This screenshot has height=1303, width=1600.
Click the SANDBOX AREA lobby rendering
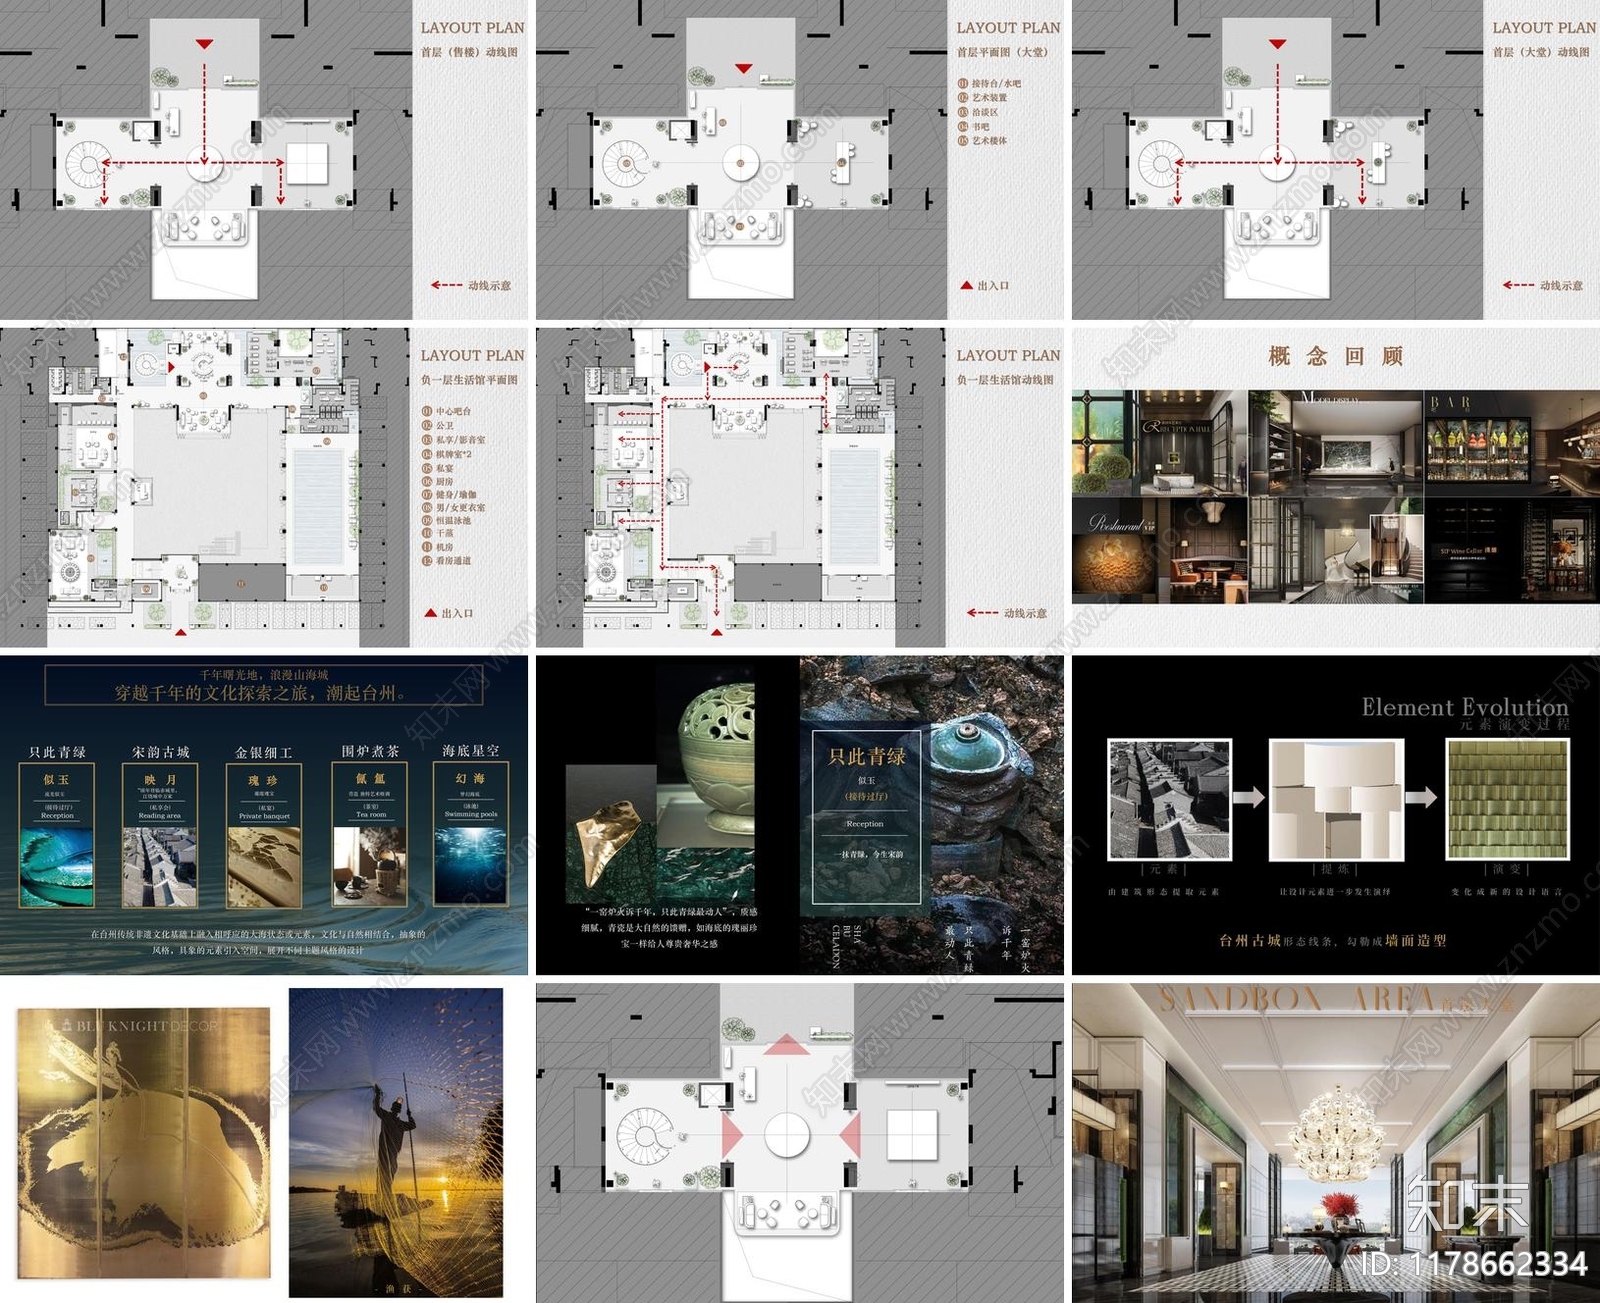coord(1336,1143)
